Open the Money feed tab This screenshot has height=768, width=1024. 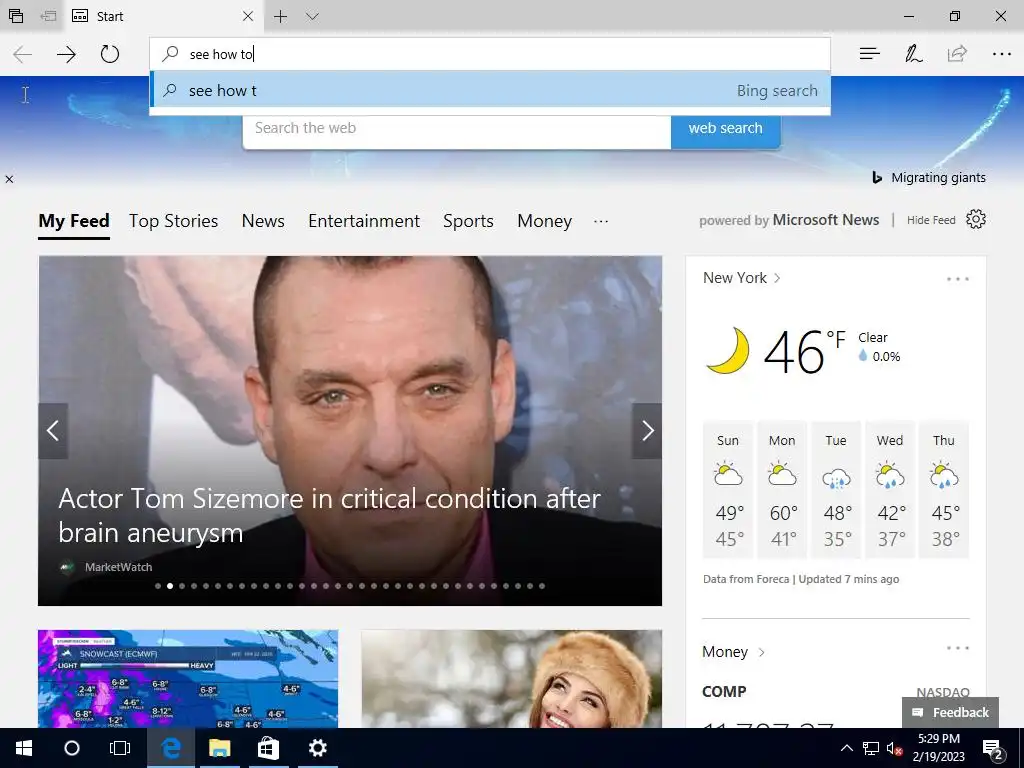tap(544, 221)
